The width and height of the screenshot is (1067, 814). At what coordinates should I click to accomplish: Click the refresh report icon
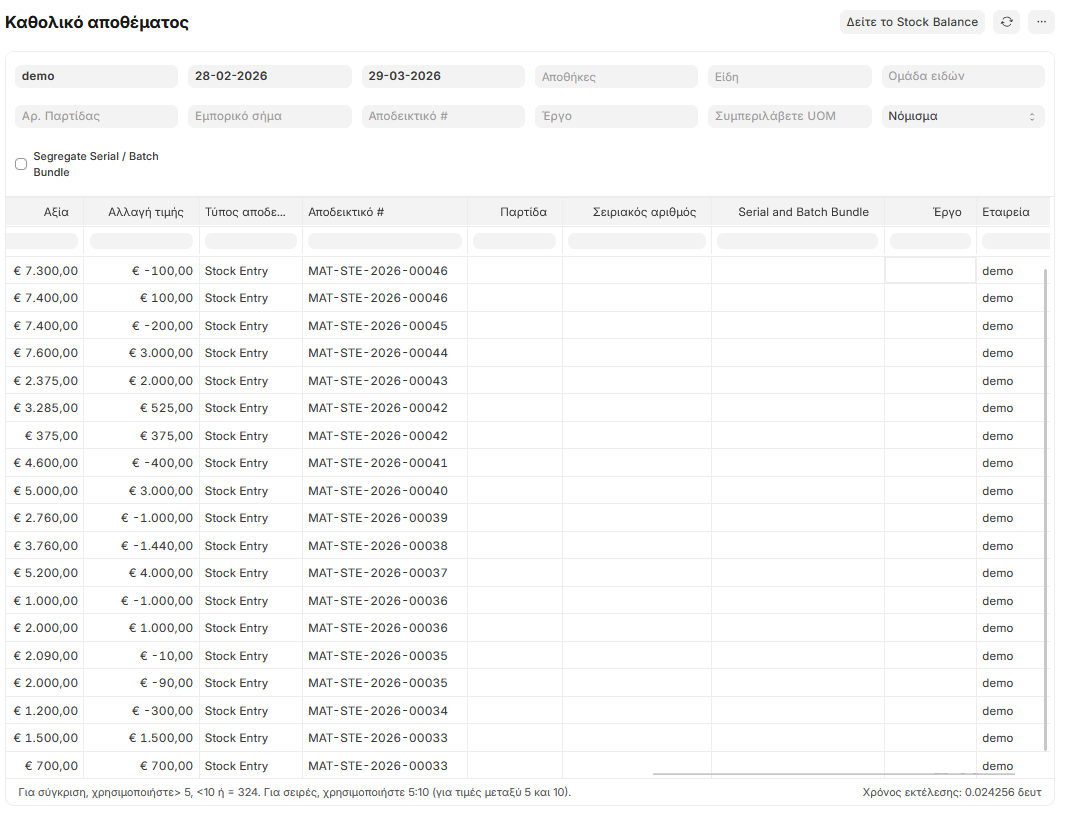1006,22
